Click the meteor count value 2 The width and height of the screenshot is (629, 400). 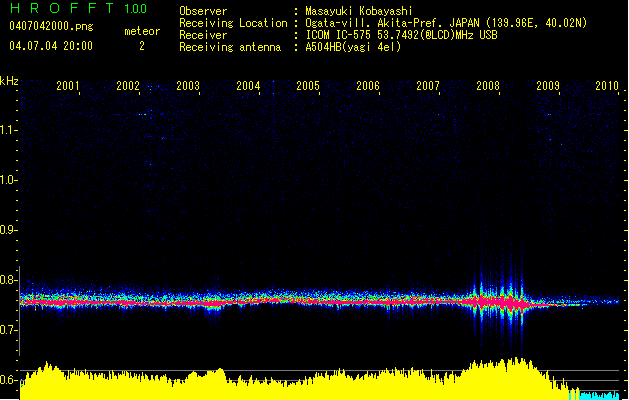(142, 46)
